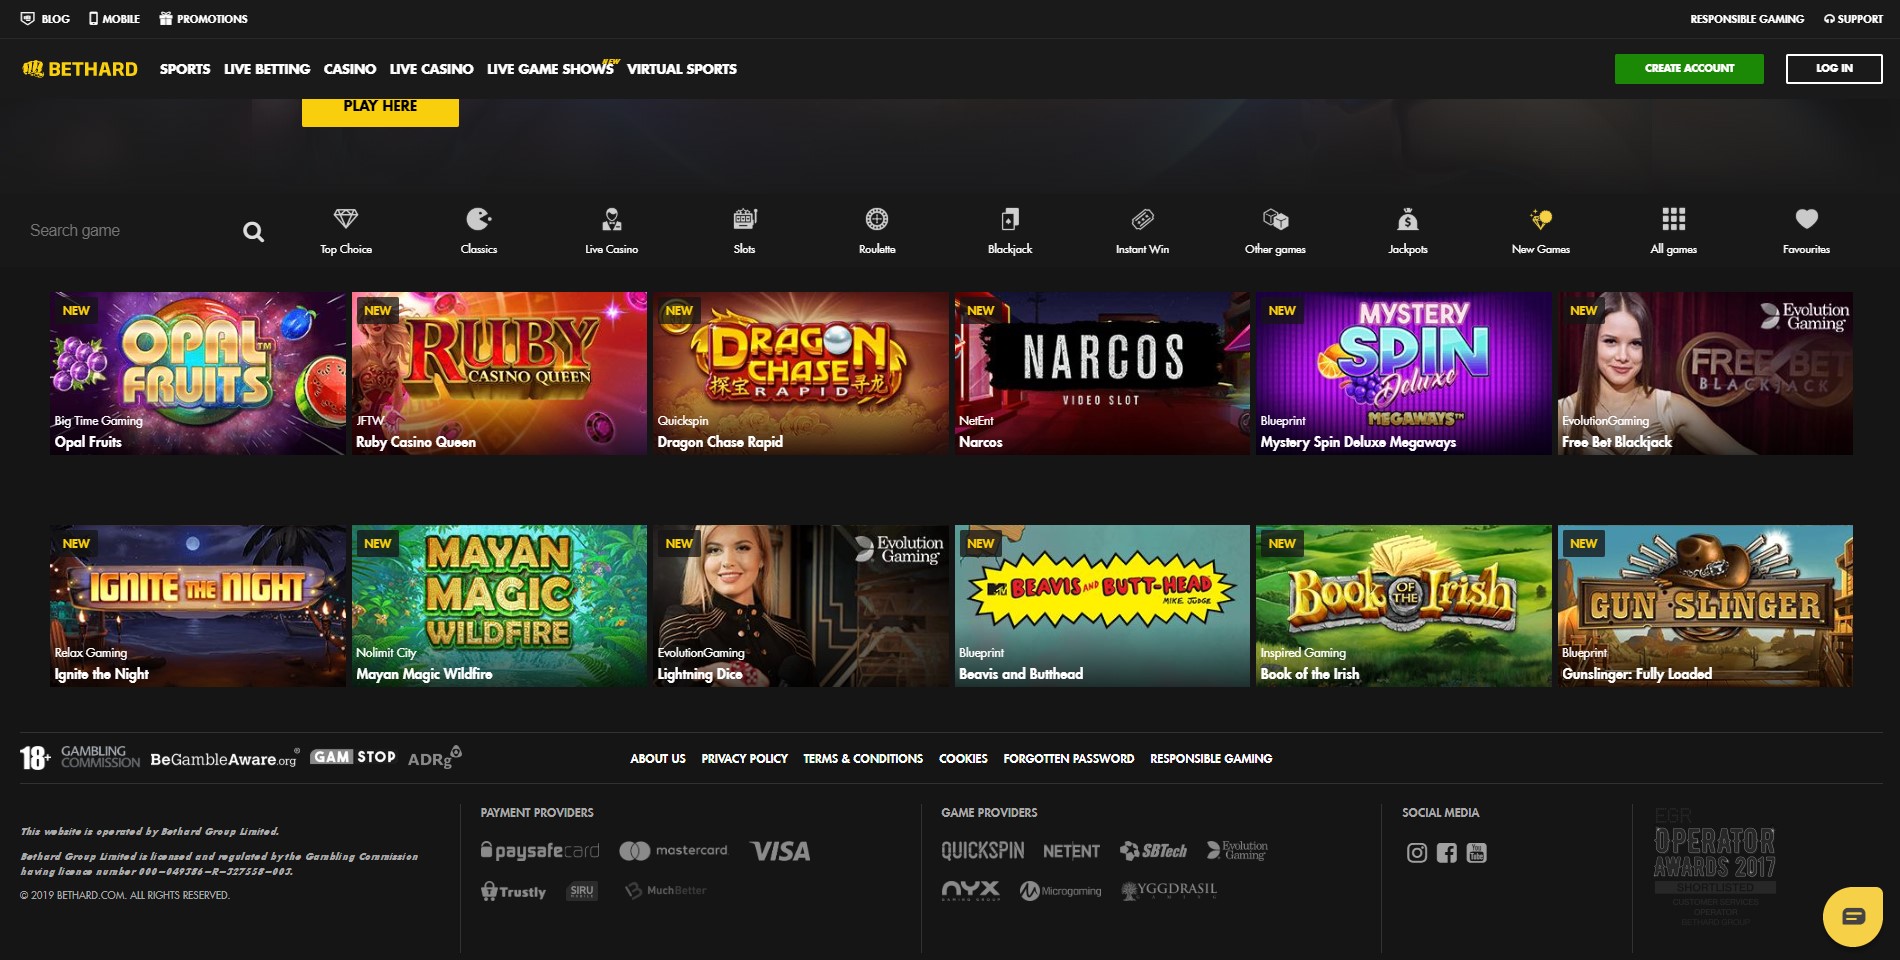Open the Live Casino dealer category
This screenshot has width=1900, height=960.
point(612,231)
